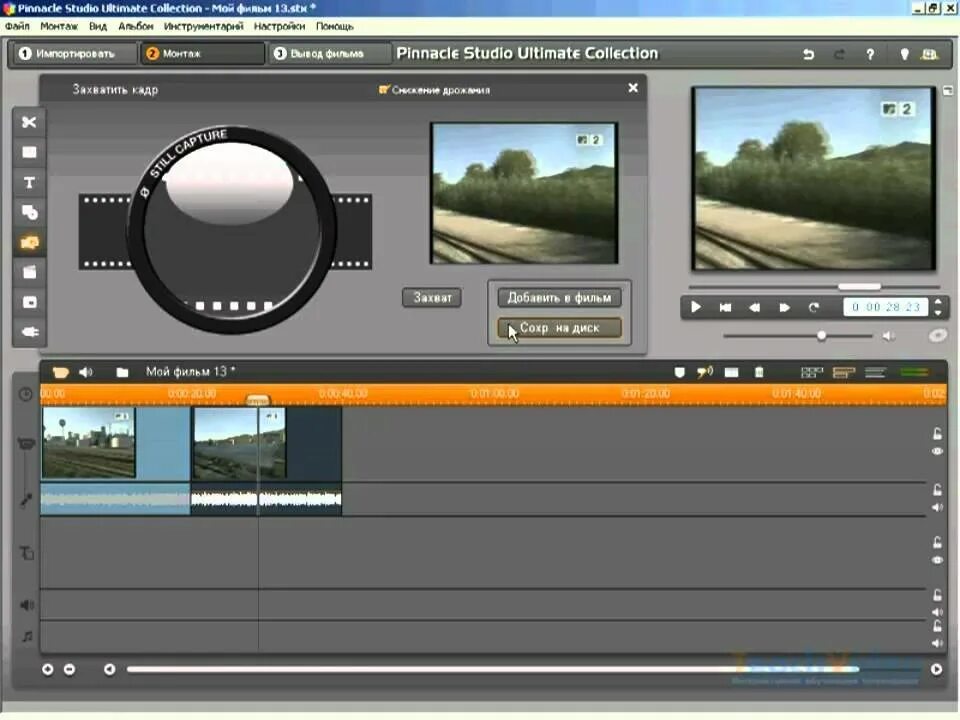Image resolution: width=960 pixels, height=720 pixels.
Task: Zoom out timeline with minus button
Action: [x=69, y=669]
